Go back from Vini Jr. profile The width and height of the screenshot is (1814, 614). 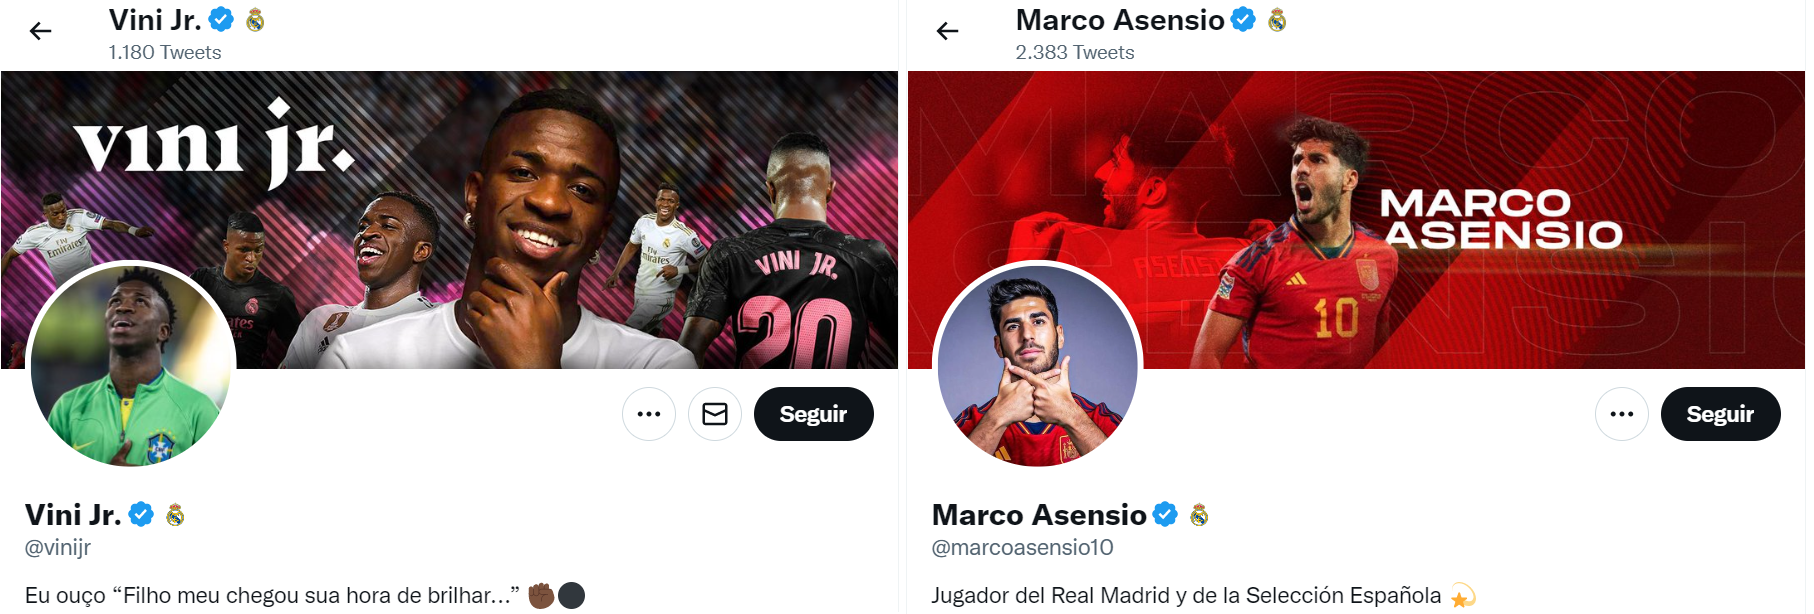(x=41, y=31)
